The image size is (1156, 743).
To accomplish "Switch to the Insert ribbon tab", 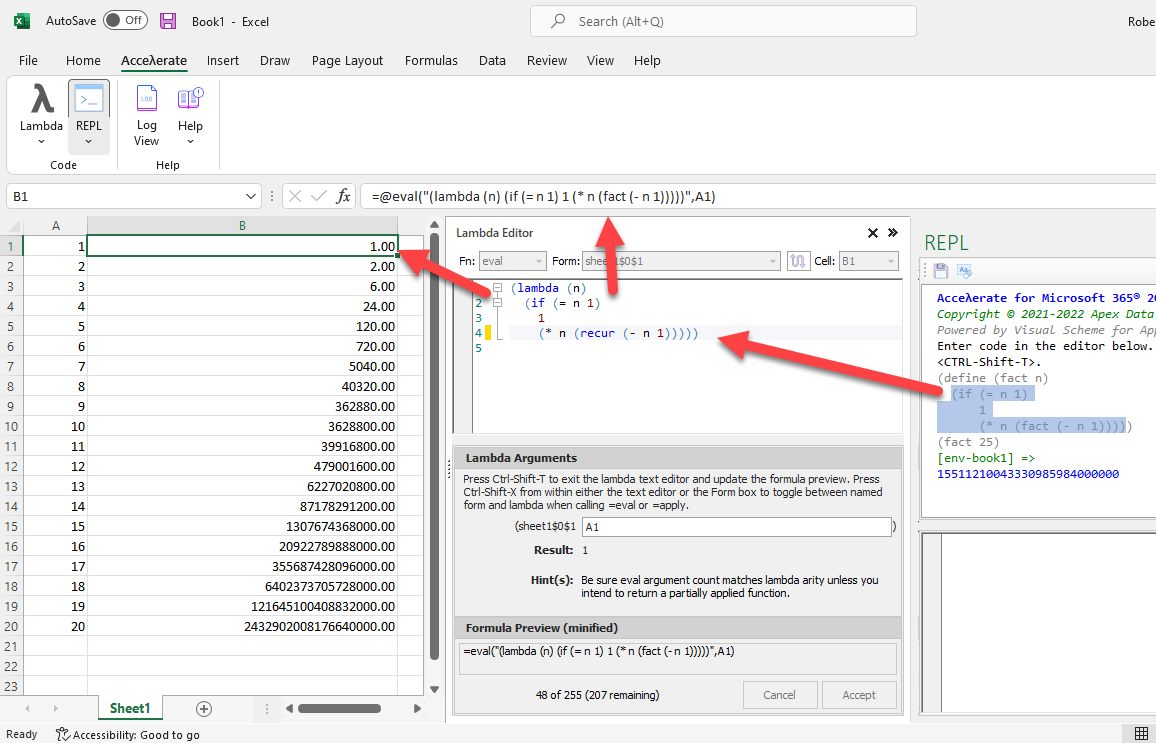I will point(223,60).
